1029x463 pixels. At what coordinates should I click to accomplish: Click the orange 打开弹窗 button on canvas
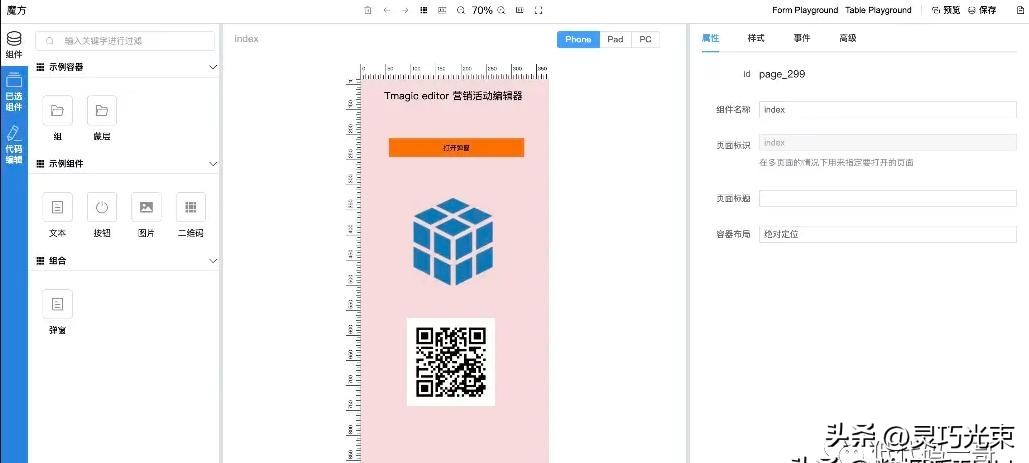[456, 148]
